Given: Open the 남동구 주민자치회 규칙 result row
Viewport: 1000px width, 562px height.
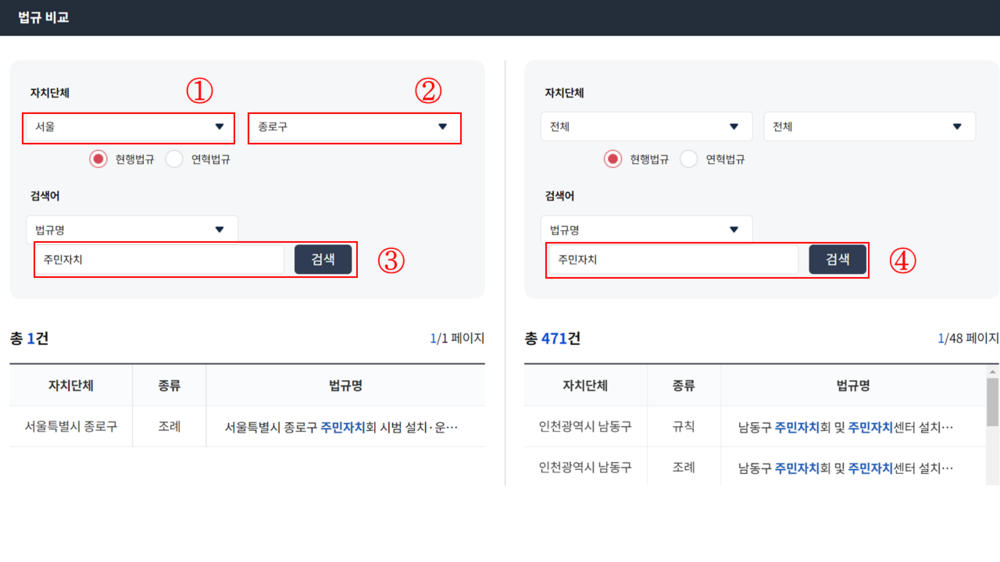Looking at the screenshot, I should [x=845, y=427].
